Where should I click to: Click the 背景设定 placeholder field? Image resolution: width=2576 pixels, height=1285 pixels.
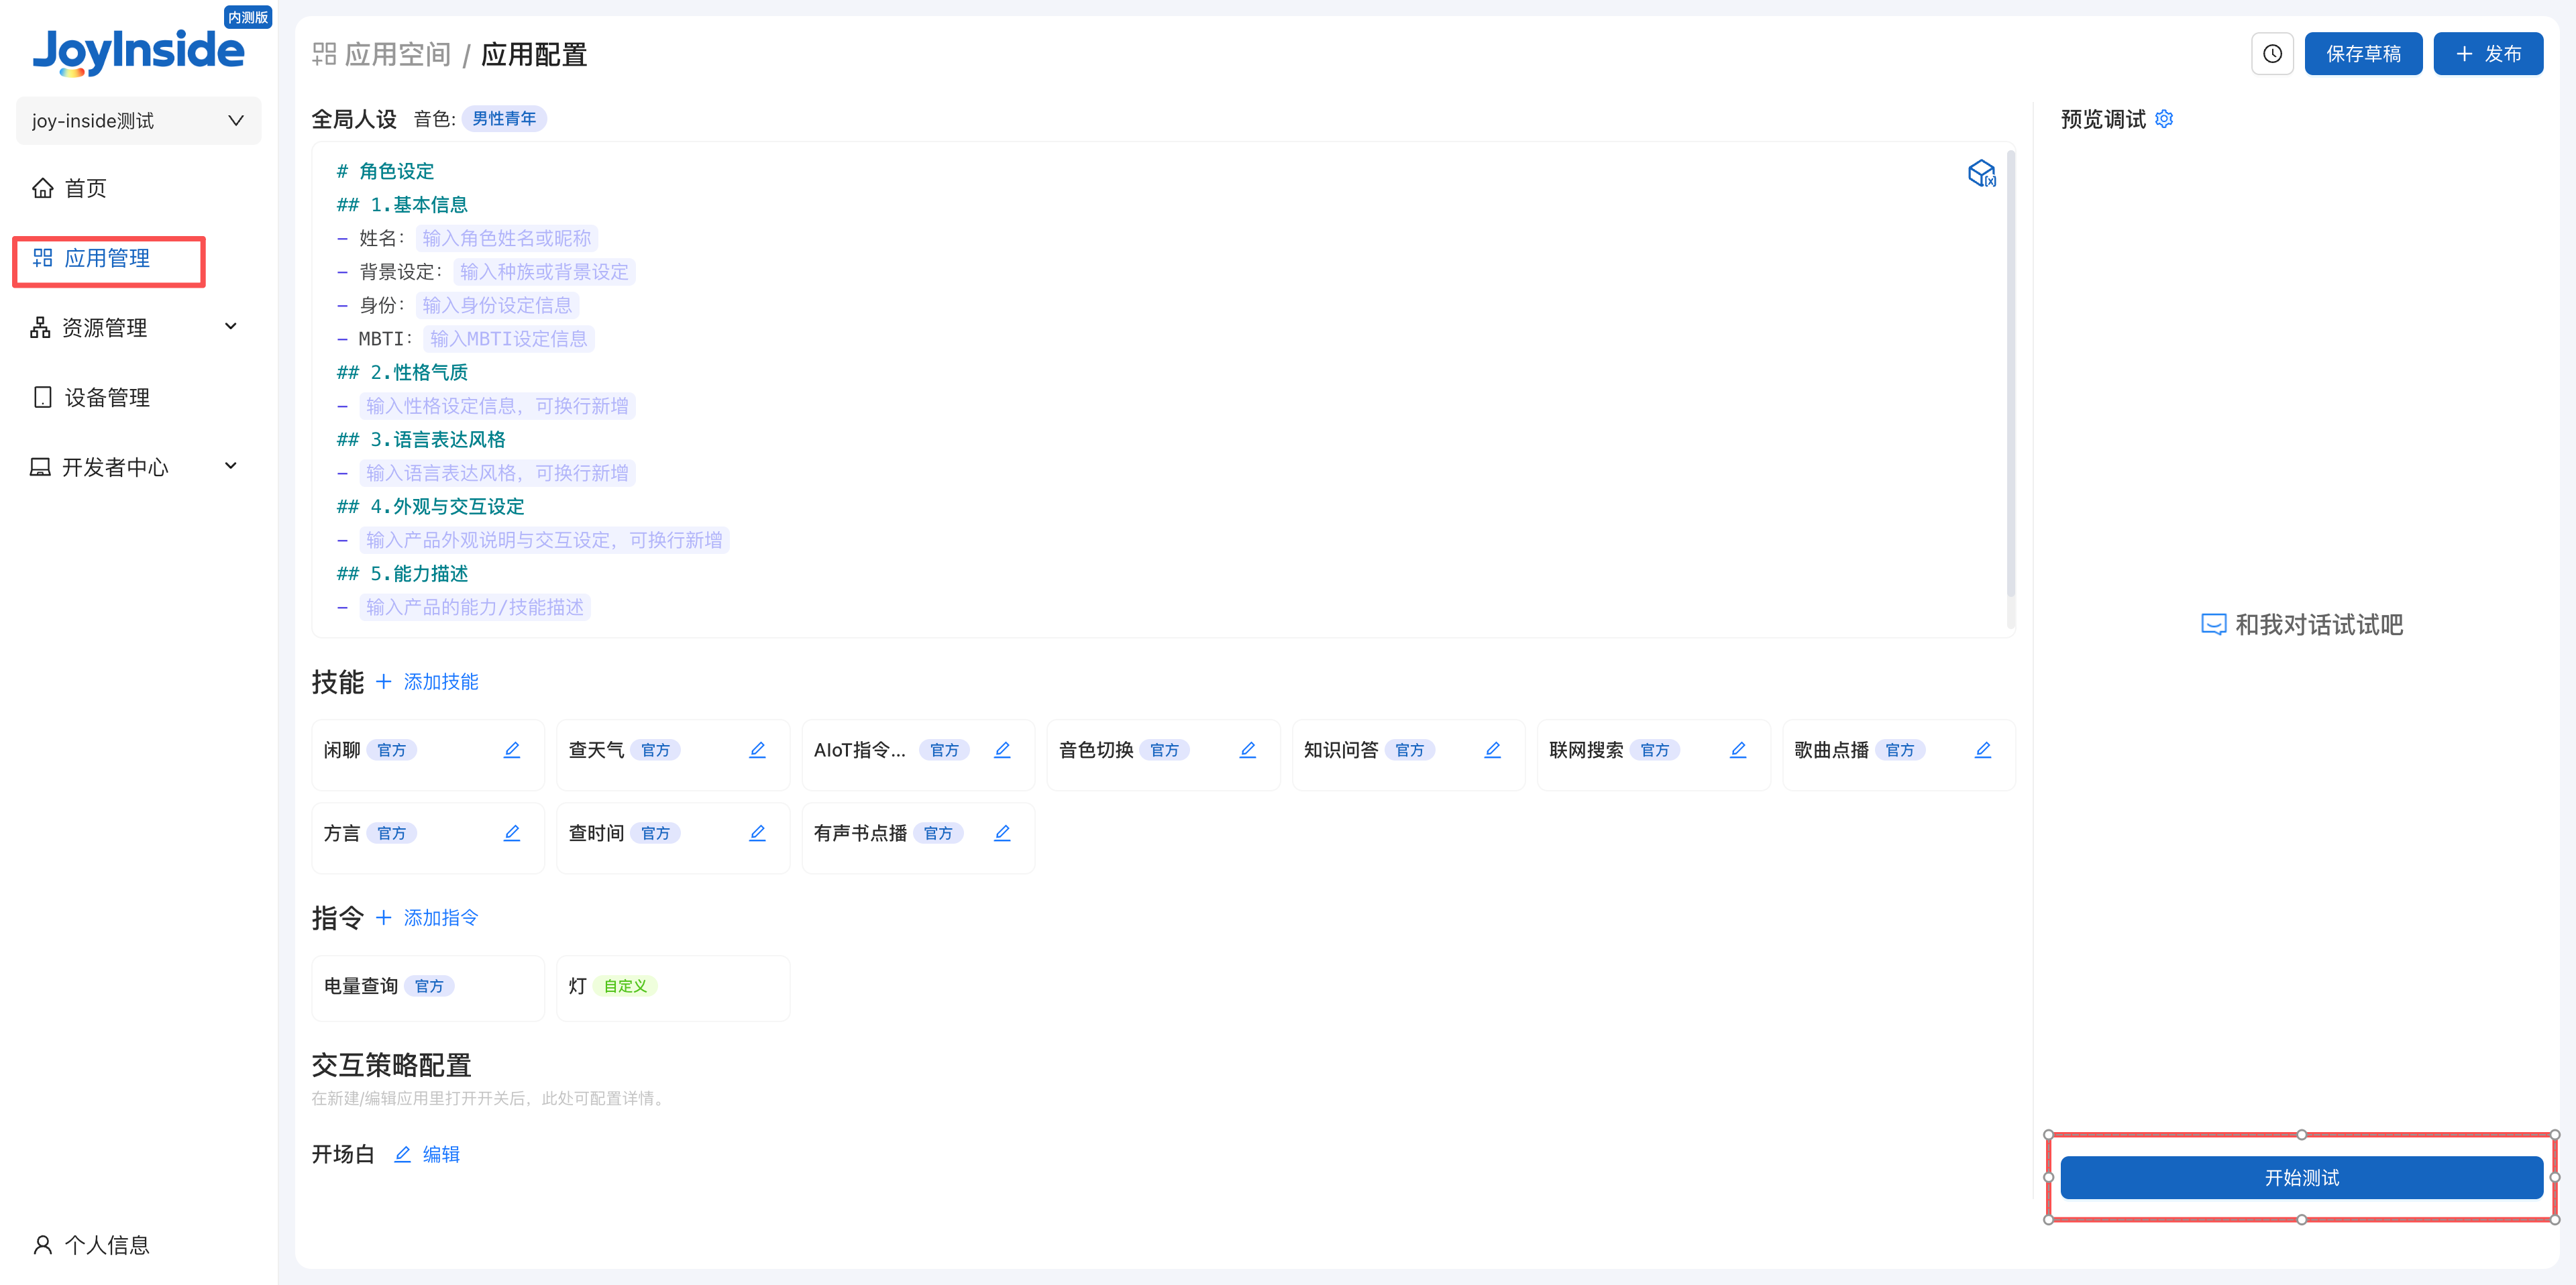(544, 272)
